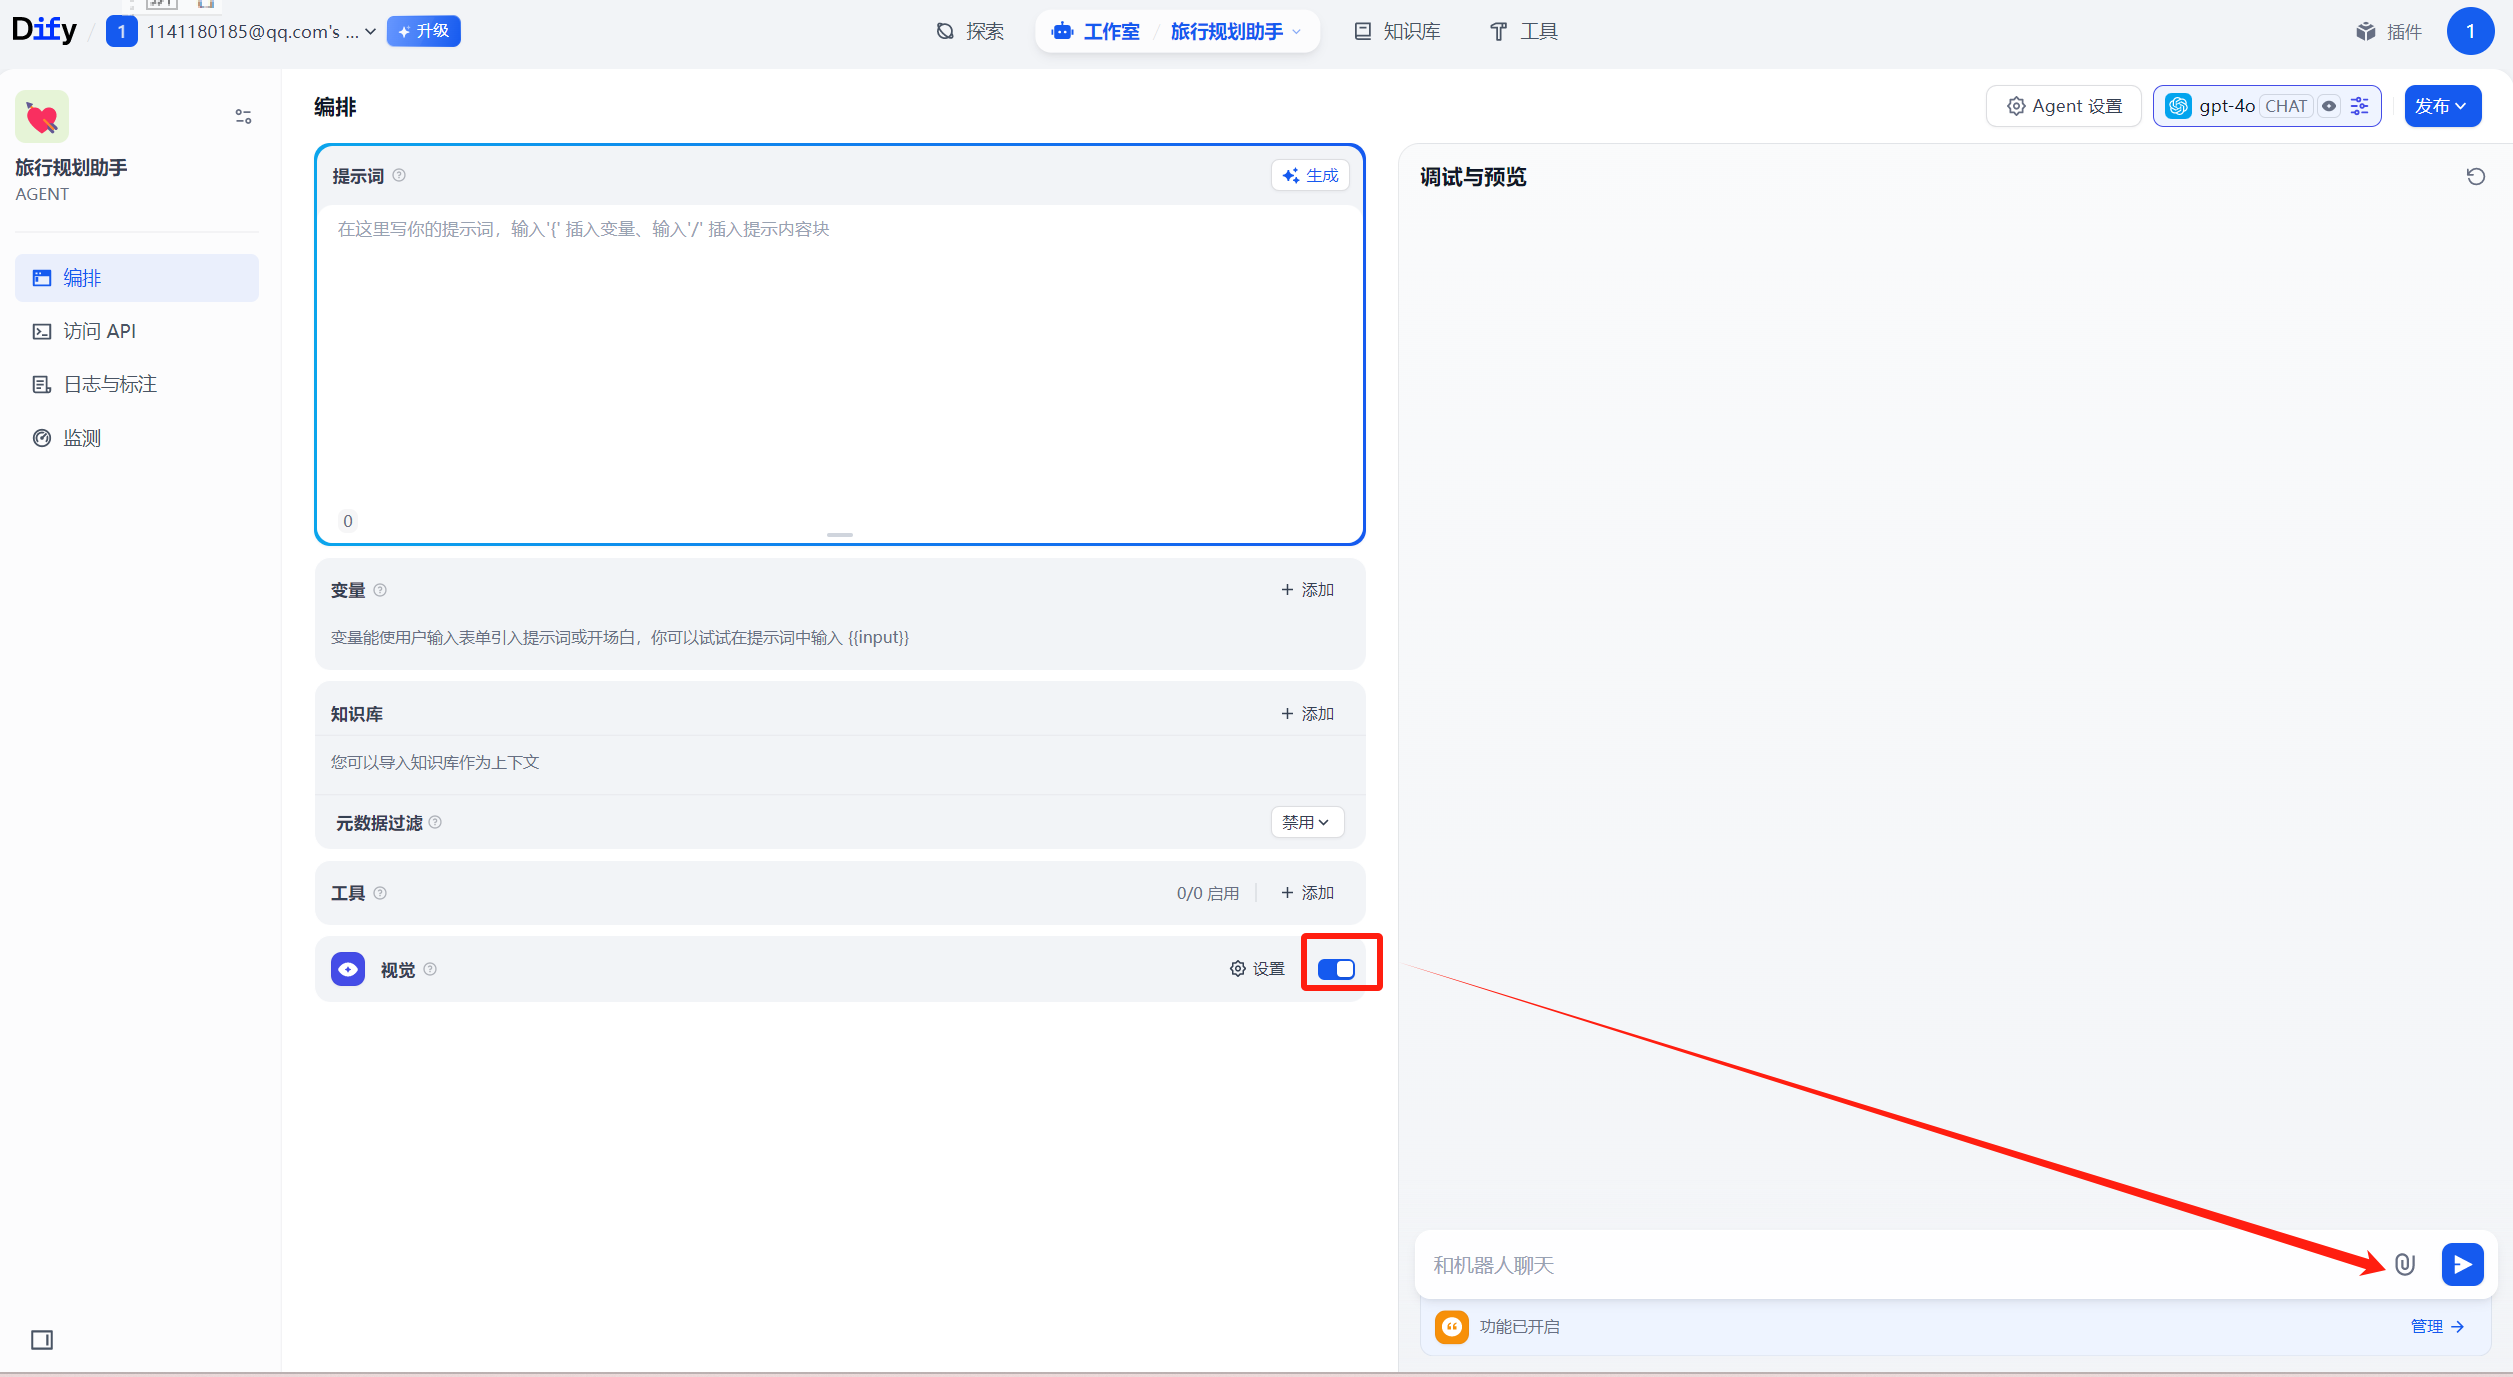Open the Agent 设置 button
The image size is (2513, 1377).
click(x=2064, y=106)
